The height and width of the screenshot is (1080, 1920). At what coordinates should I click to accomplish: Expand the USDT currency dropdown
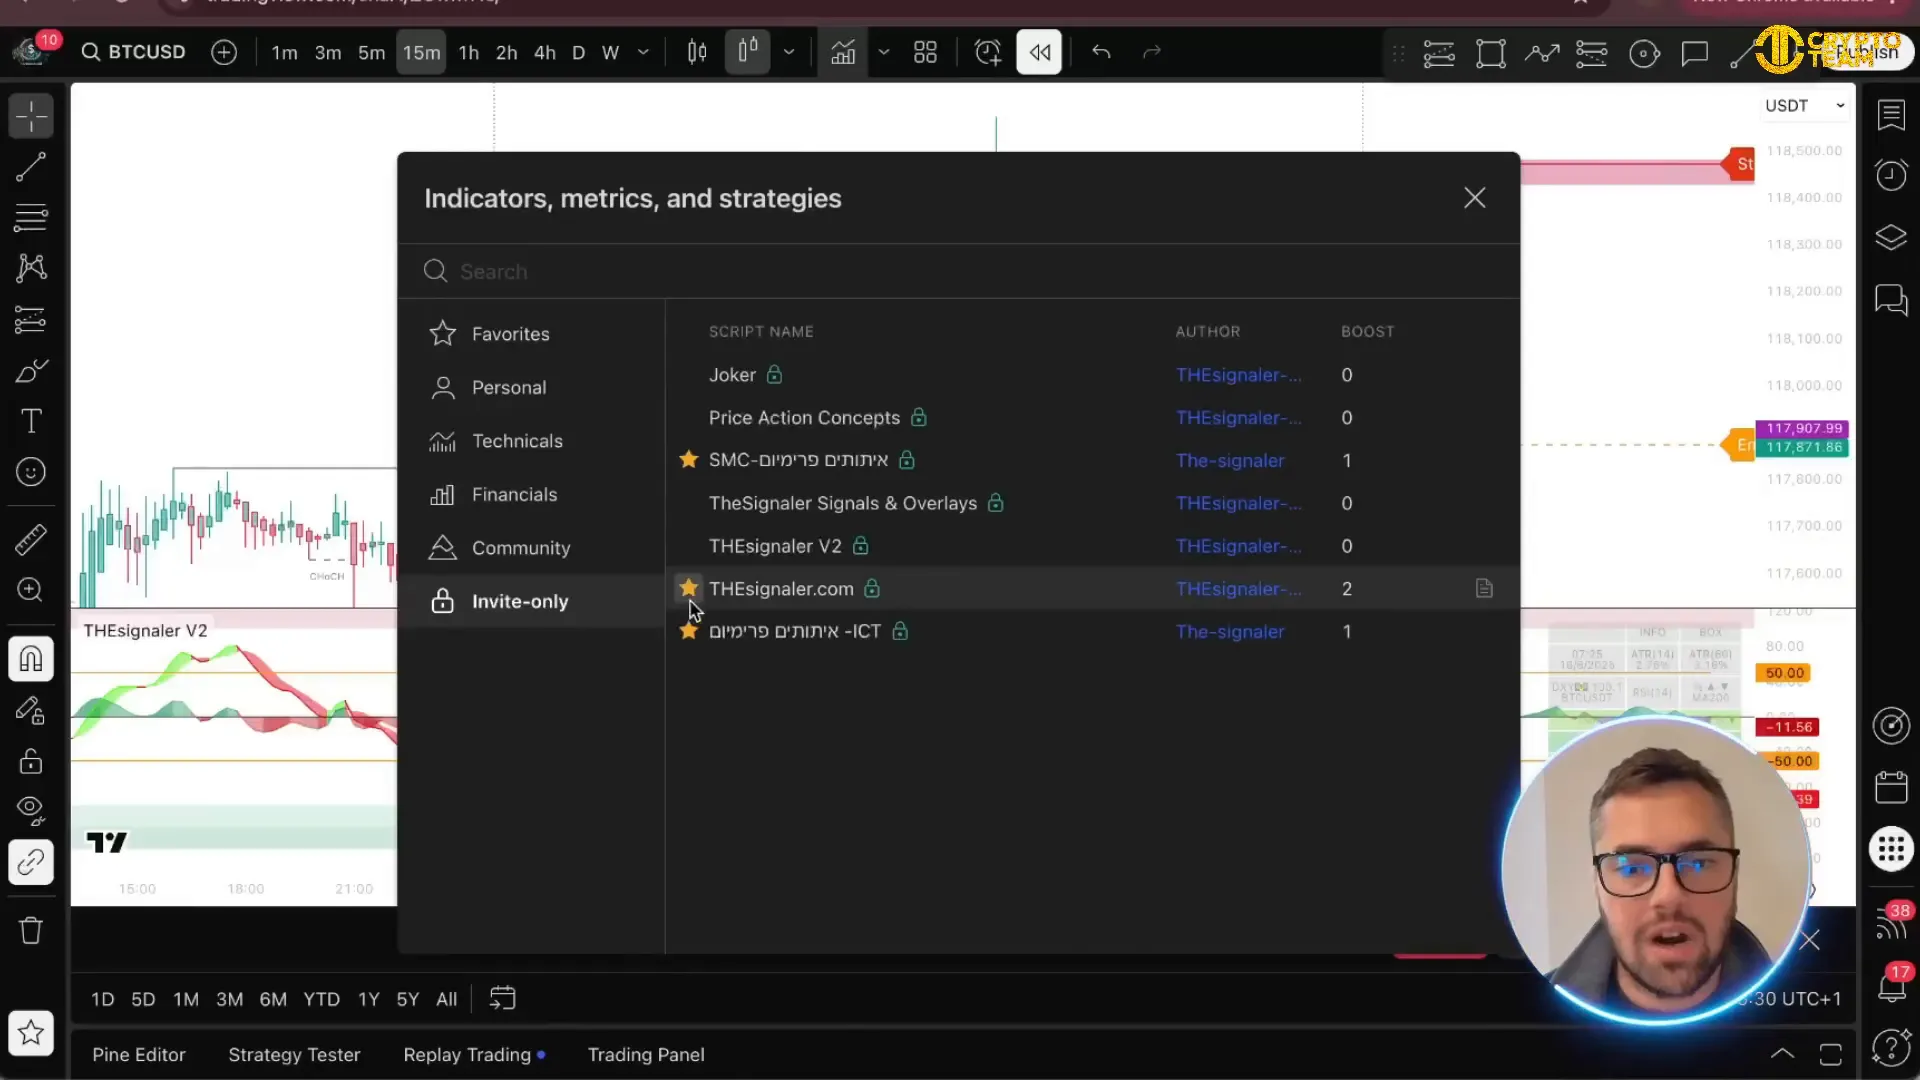pyautogui.click(x=1805, y=106)
